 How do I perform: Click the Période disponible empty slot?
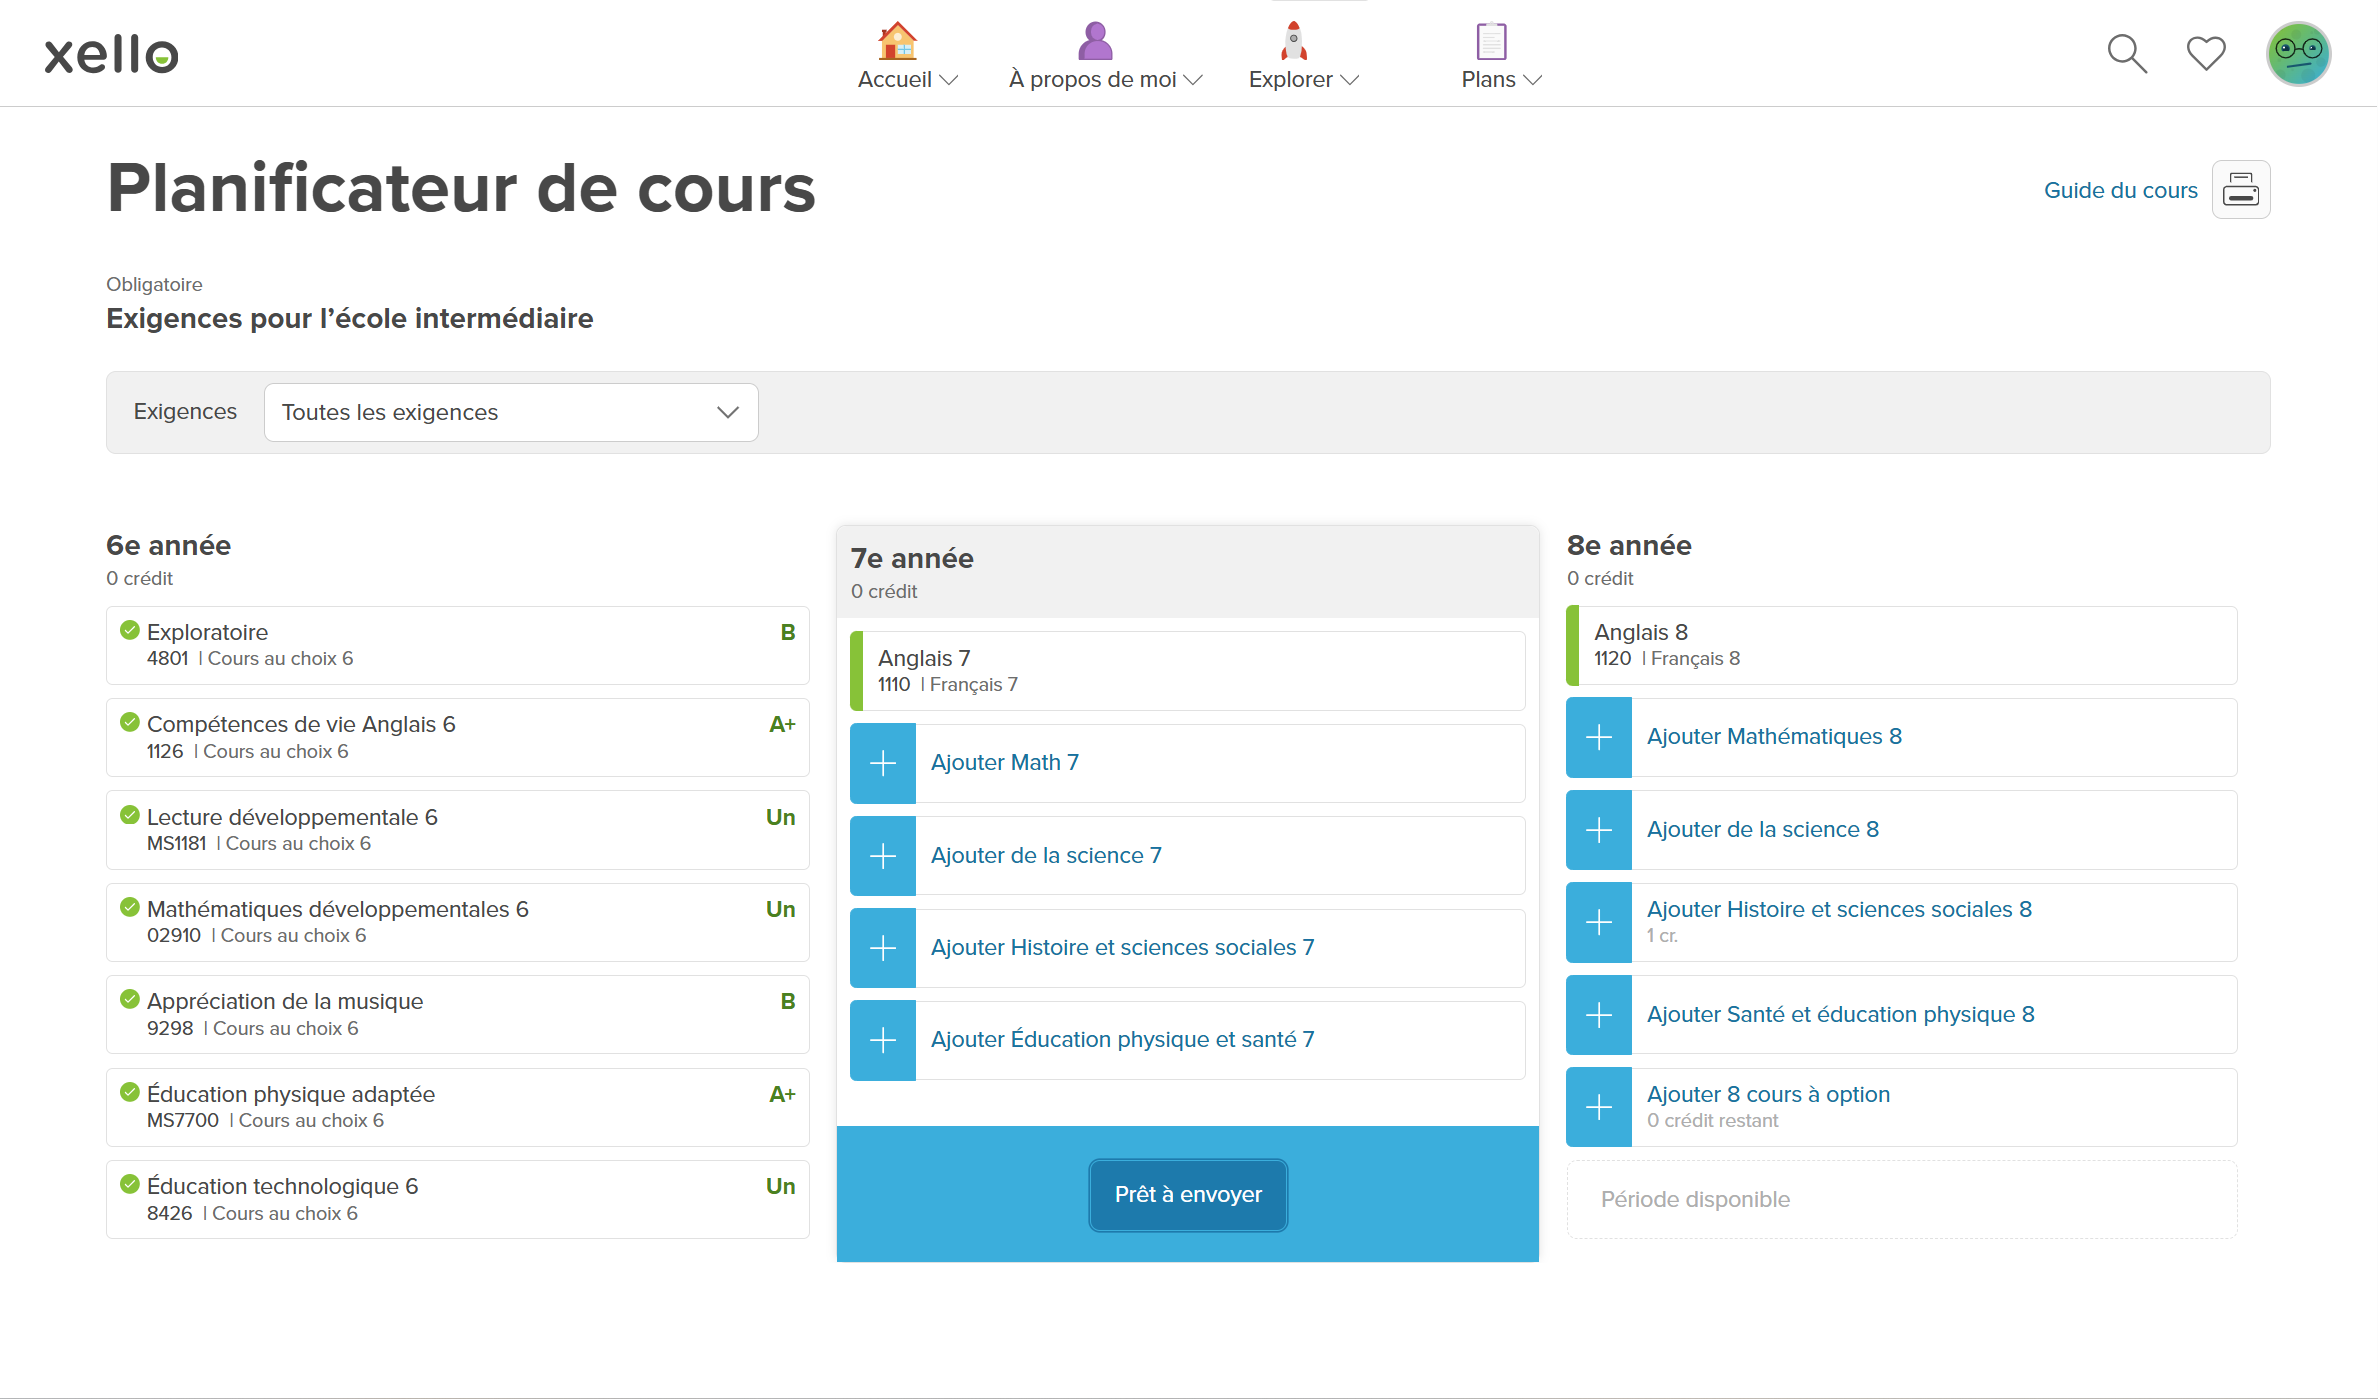[x=1901, y=1199]
